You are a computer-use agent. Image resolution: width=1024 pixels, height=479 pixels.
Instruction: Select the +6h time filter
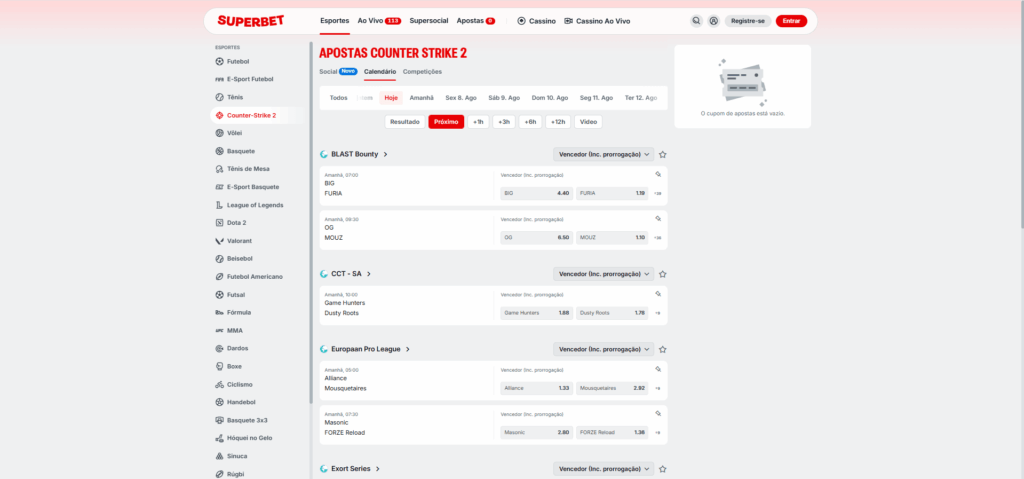pyautogui.click(x=530, y=122)
